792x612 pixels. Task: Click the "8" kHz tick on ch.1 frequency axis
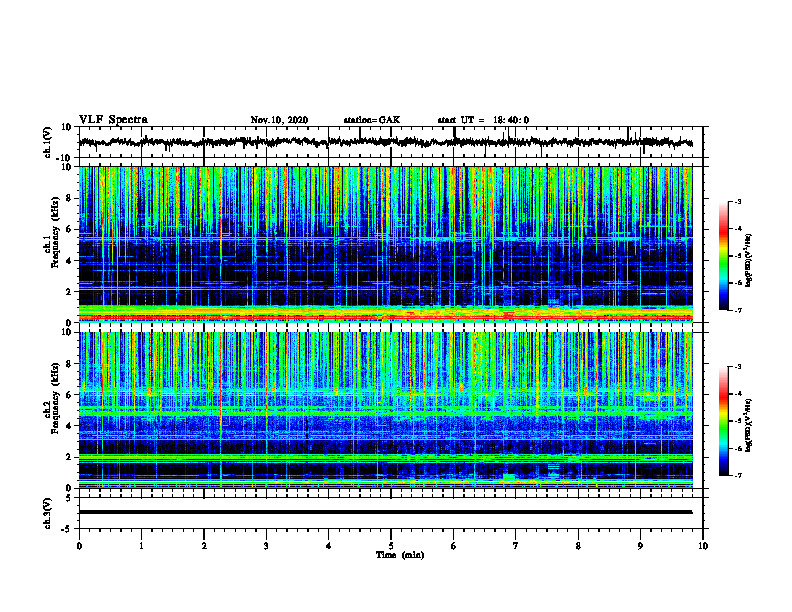point(69,198)
